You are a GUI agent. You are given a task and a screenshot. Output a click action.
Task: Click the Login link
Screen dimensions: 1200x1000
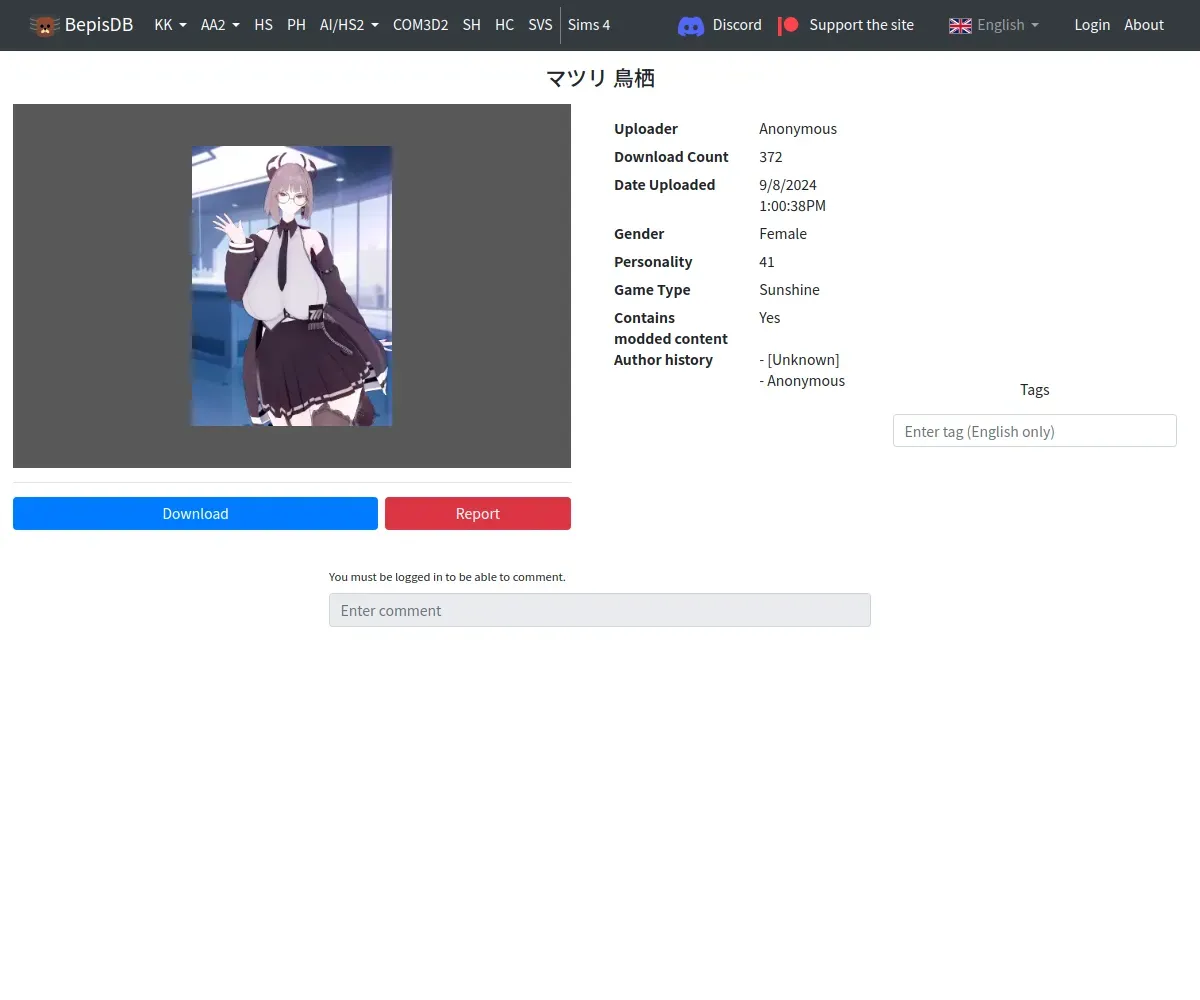pyautogui.click(x=1092, y=25)
